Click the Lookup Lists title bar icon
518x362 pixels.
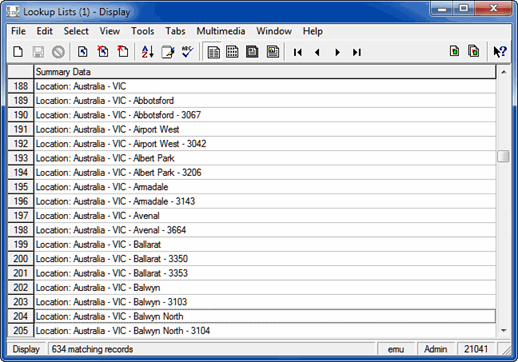(13, 12)
